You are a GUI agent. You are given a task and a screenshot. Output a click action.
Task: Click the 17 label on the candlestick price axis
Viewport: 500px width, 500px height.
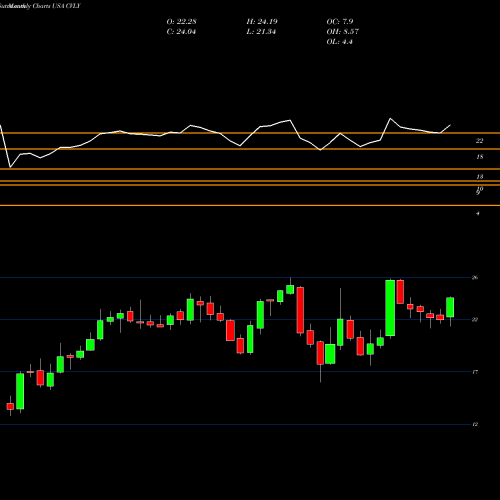475,372
